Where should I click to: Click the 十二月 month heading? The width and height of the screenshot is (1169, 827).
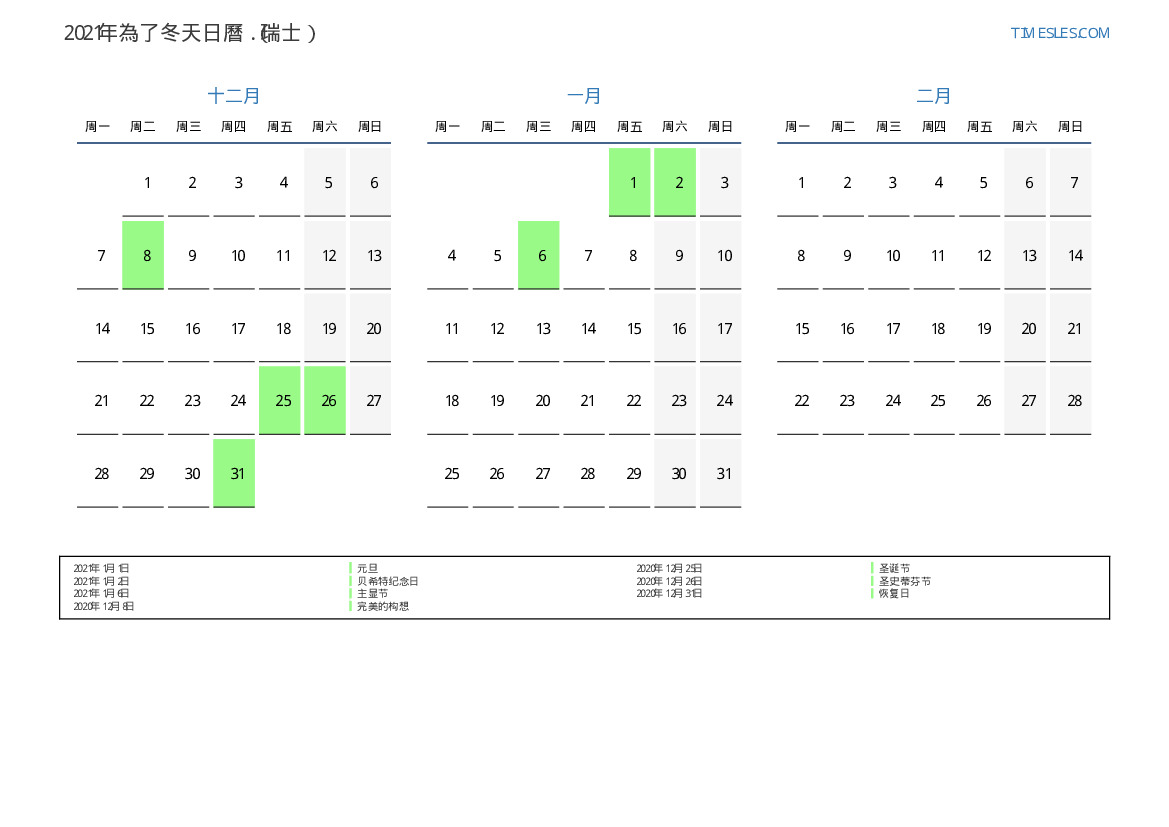click(x=234, y=96)
